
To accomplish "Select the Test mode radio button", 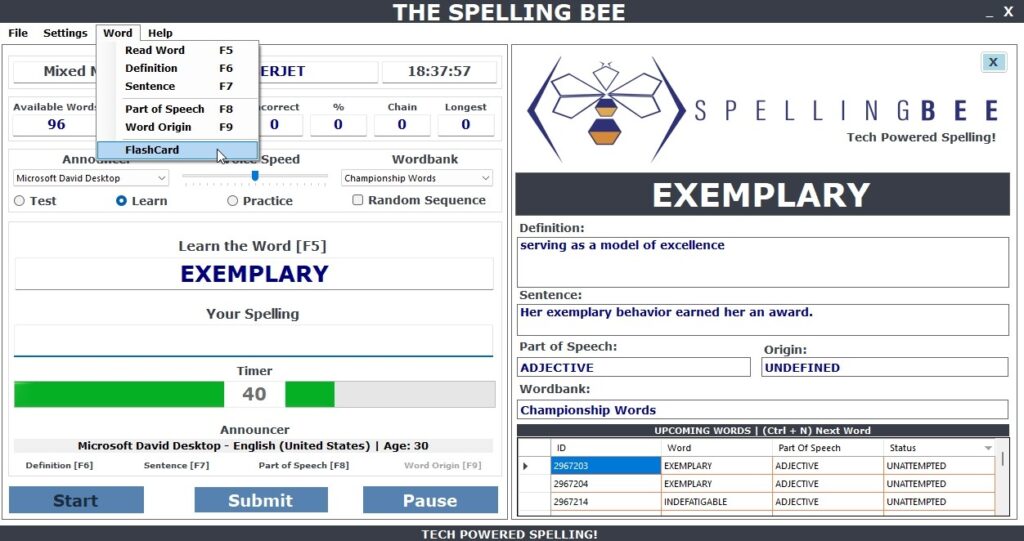I will coord(20,201).
